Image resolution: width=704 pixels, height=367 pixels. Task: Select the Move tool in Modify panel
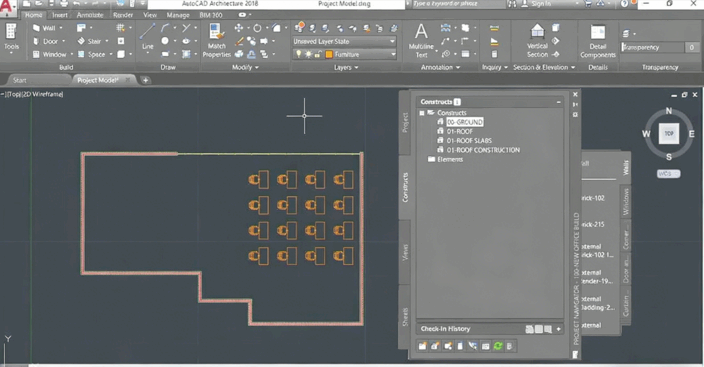238,28
